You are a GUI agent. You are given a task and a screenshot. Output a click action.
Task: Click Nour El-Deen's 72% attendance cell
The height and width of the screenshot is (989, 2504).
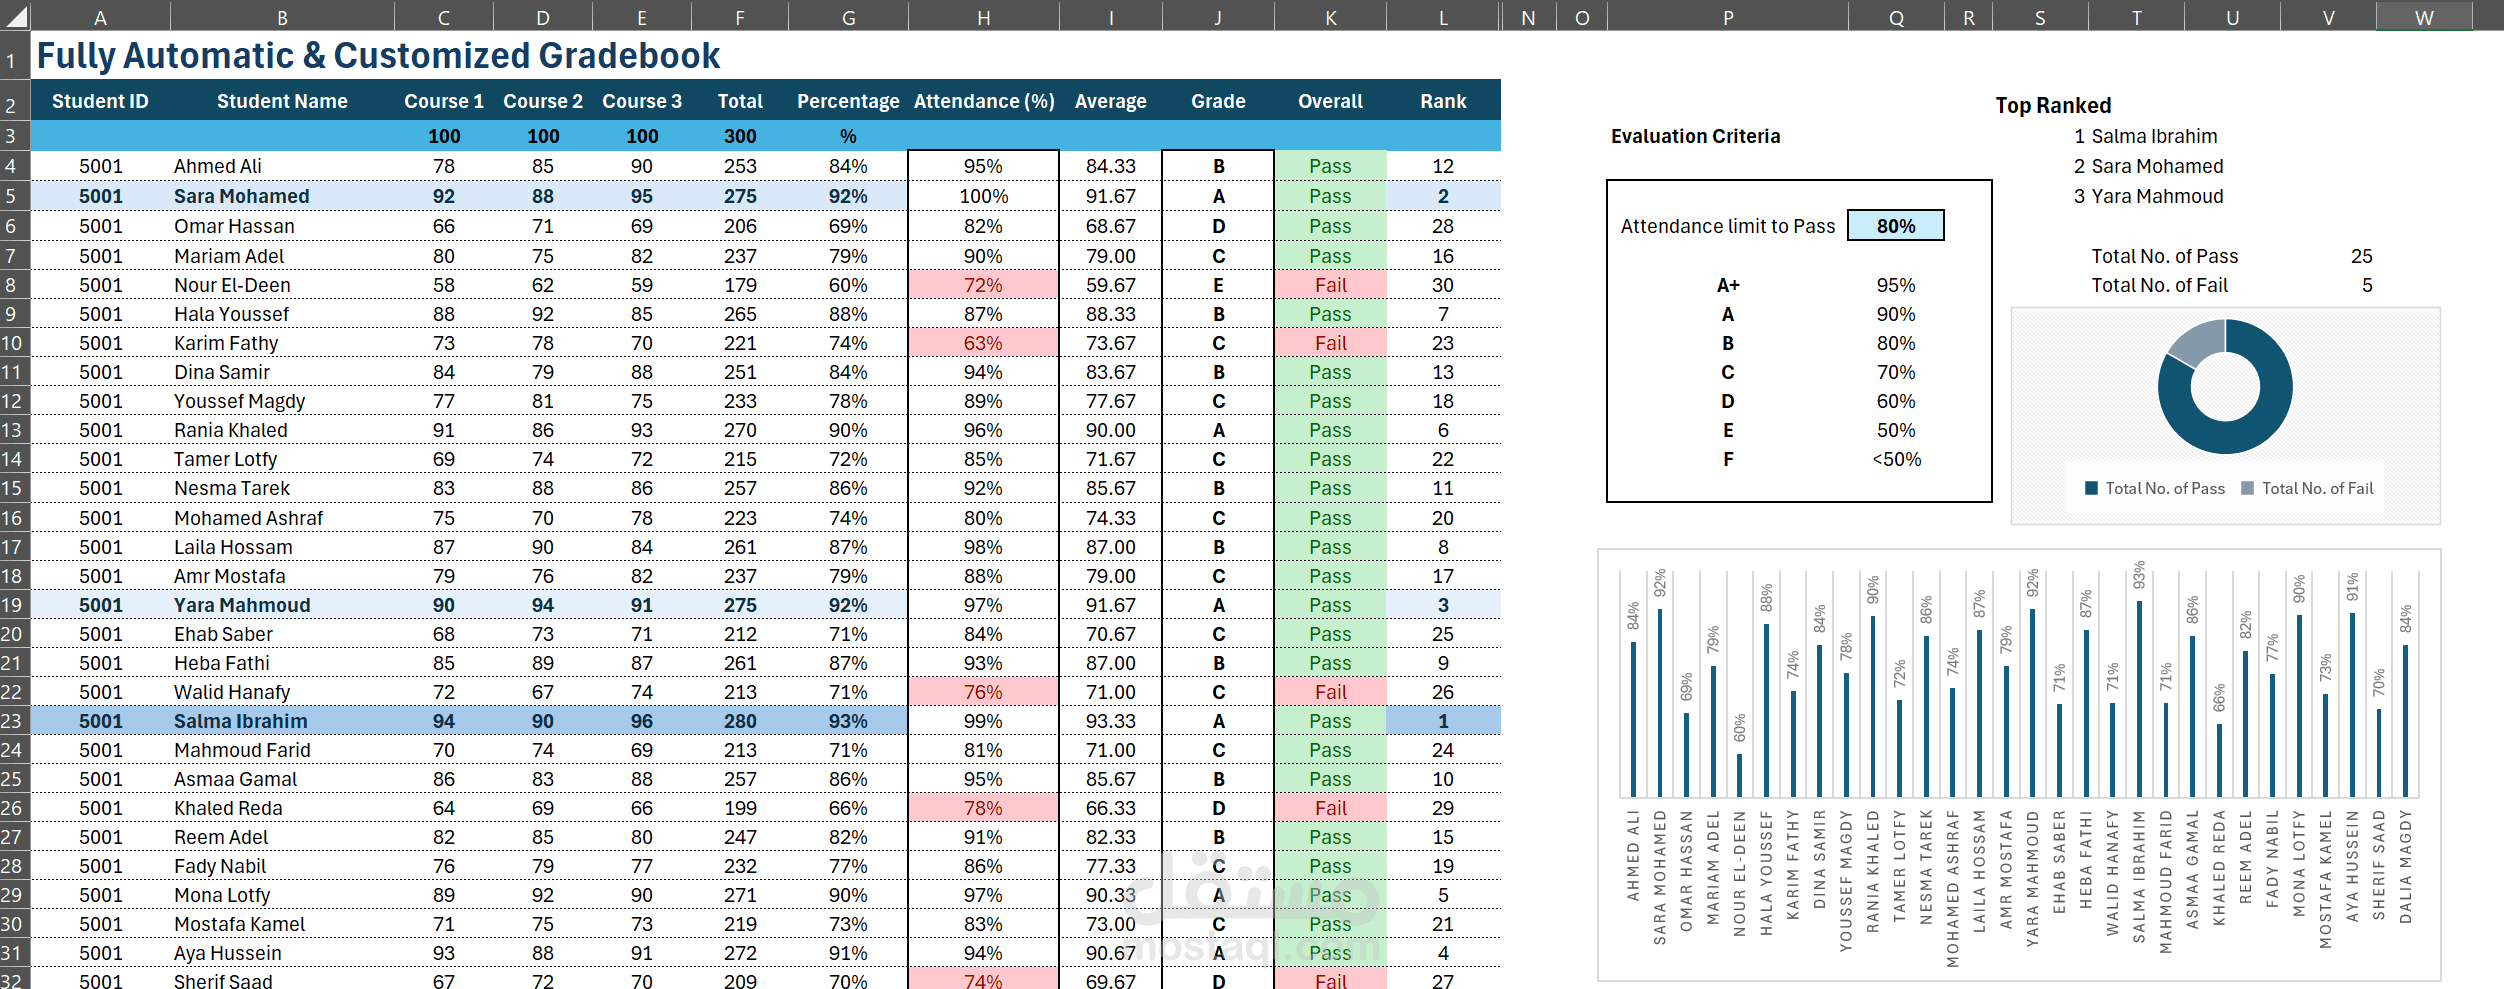tap(984, 285)
